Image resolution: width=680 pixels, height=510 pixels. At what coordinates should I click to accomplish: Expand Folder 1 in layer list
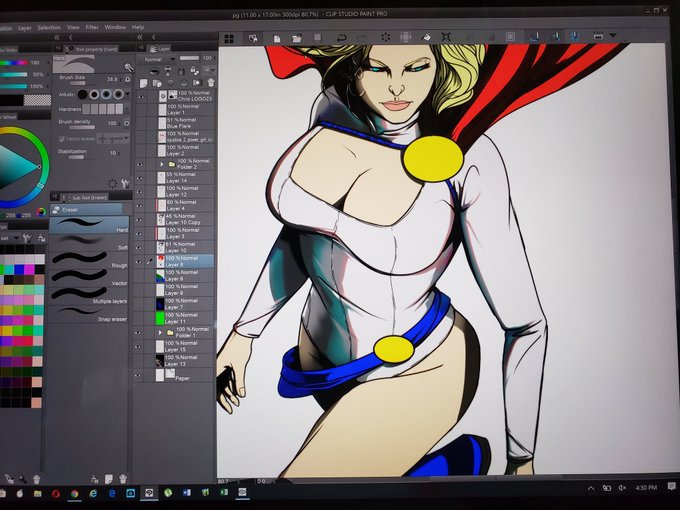point(160,333)
